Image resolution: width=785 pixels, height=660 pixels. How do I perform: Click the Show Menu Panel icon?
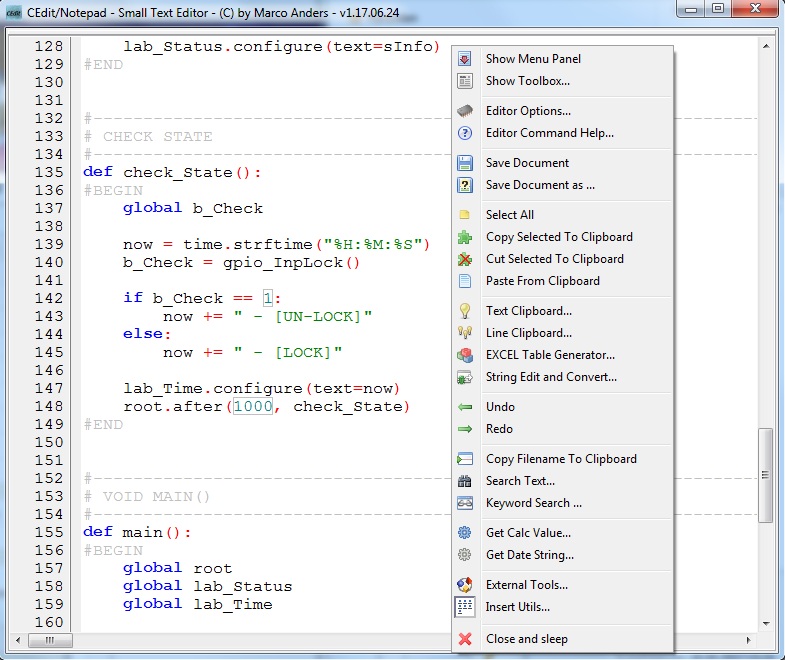(x=465, y=59)
